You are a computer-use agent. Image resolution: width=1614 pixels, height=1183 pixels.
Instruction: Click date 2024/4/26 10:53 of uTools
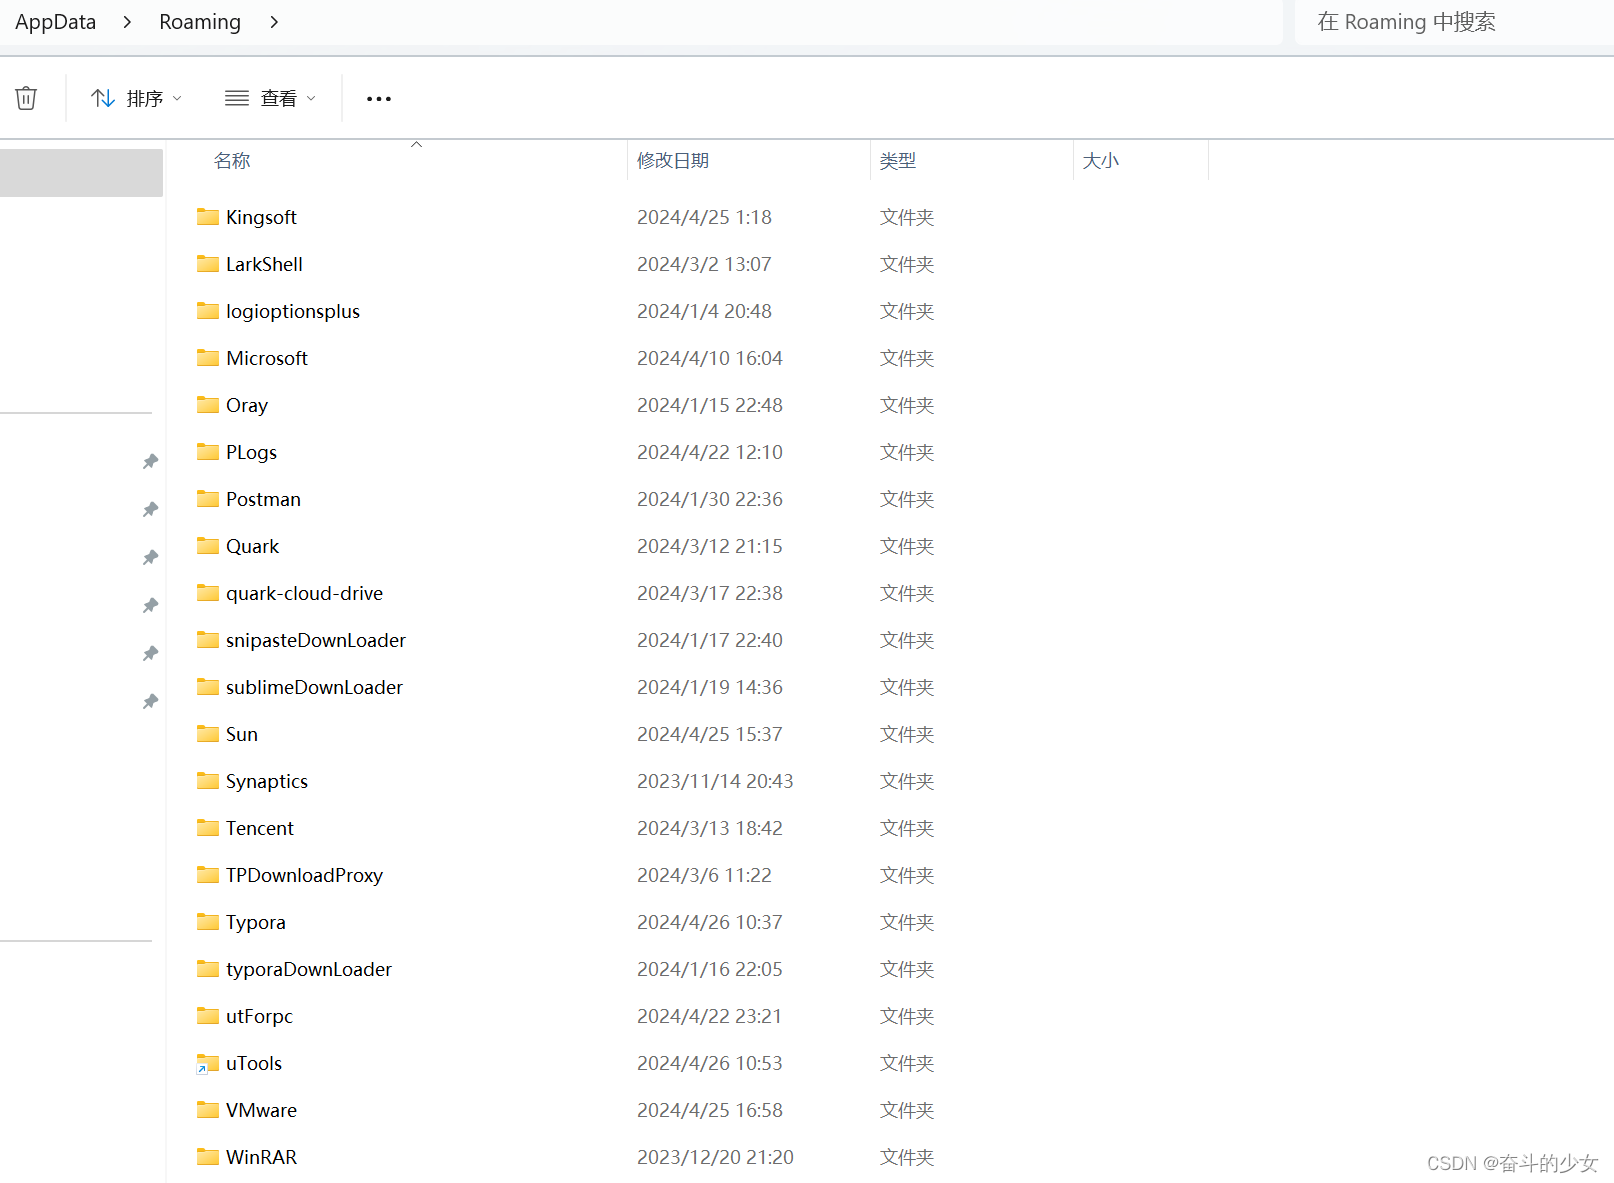[x=710, y=1063]
